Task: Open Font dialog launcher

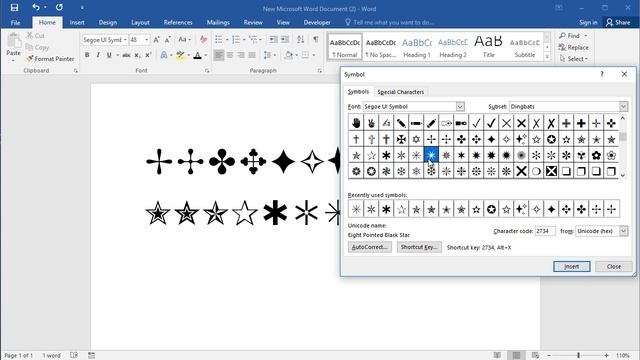Action: [x=207, y=71]
